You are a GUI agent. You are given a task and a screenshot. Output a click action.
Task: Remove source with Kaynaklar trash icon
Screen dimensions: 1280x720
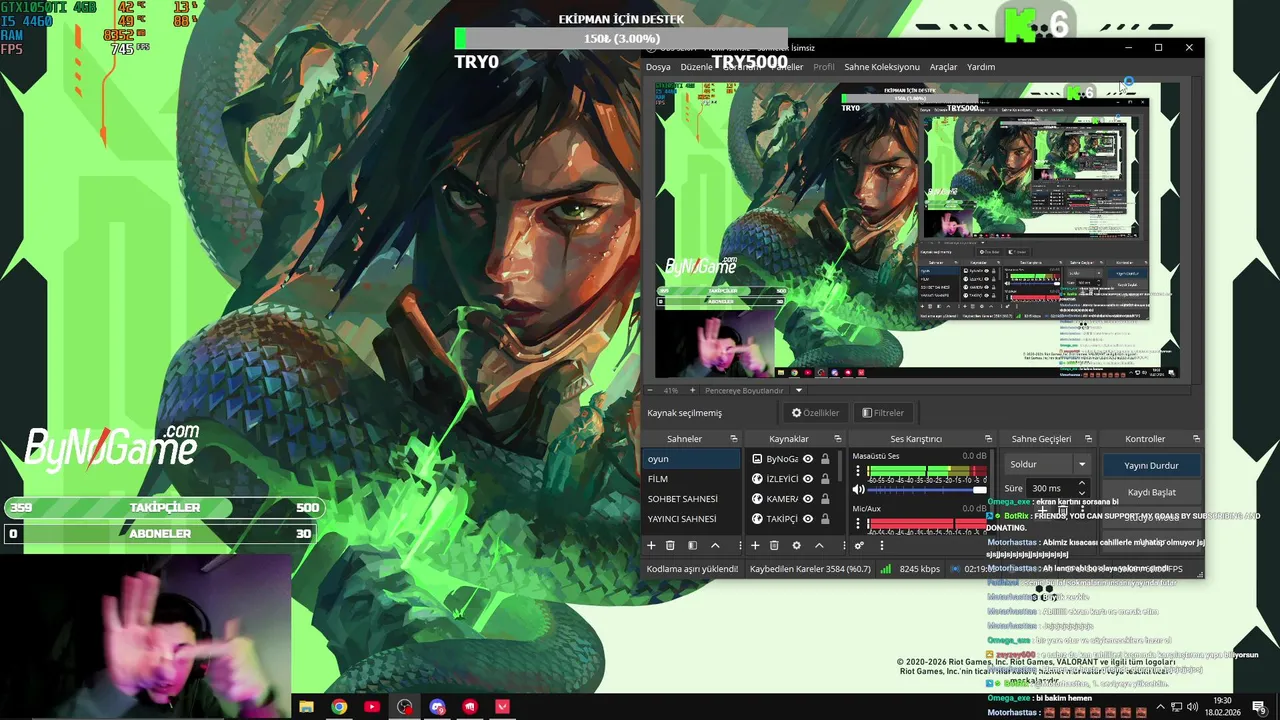(x=774, y=545)
